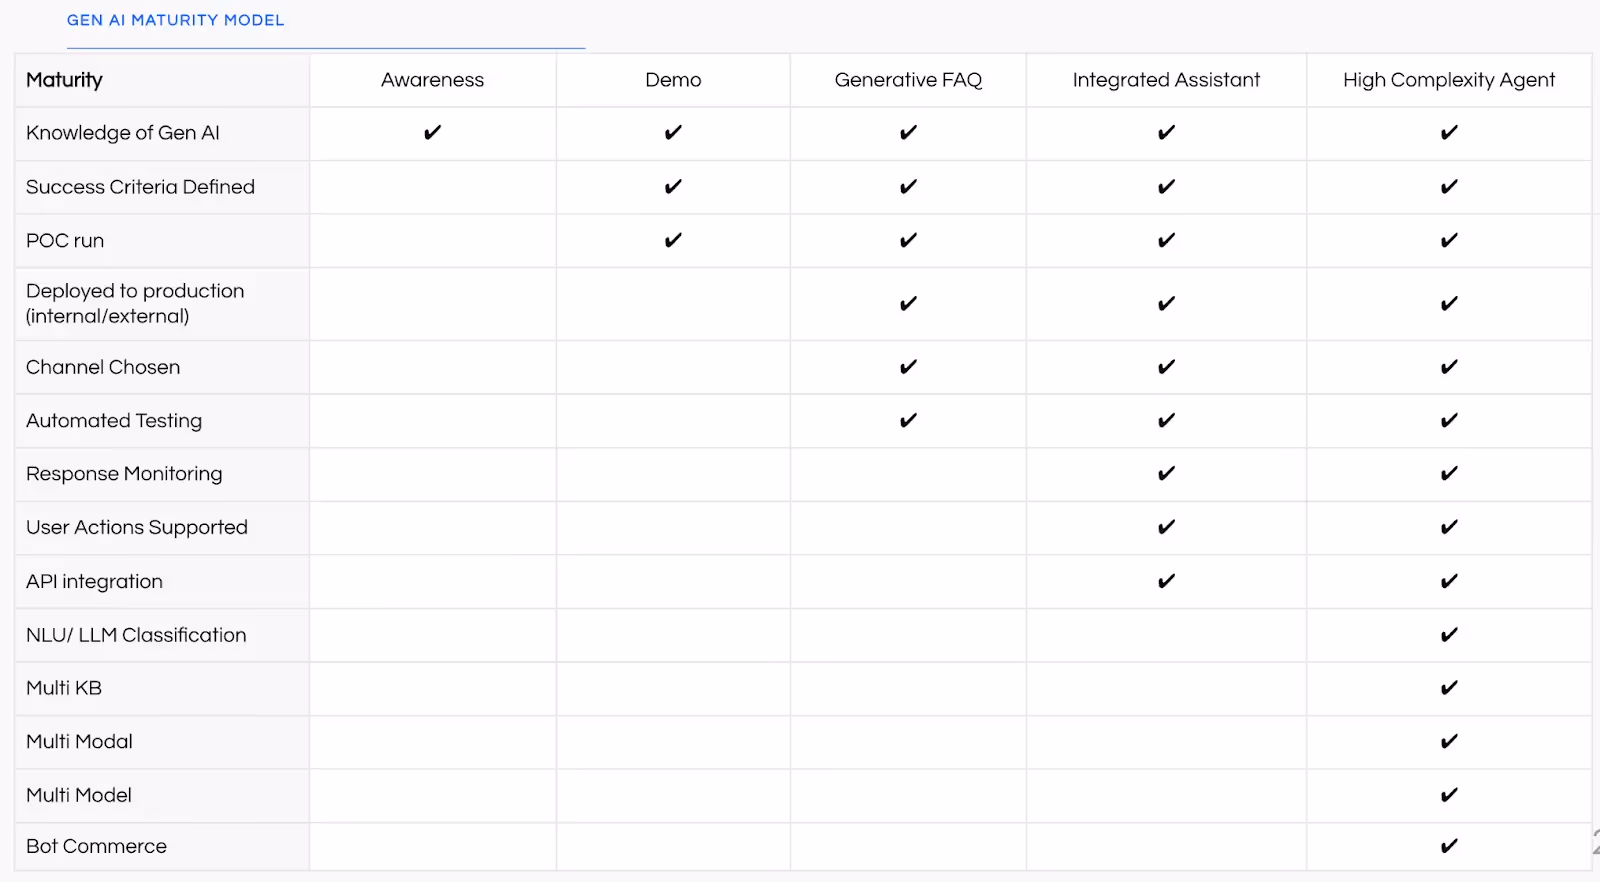
Task: Click the Channel Chosen row label
Action: (103, 367)
